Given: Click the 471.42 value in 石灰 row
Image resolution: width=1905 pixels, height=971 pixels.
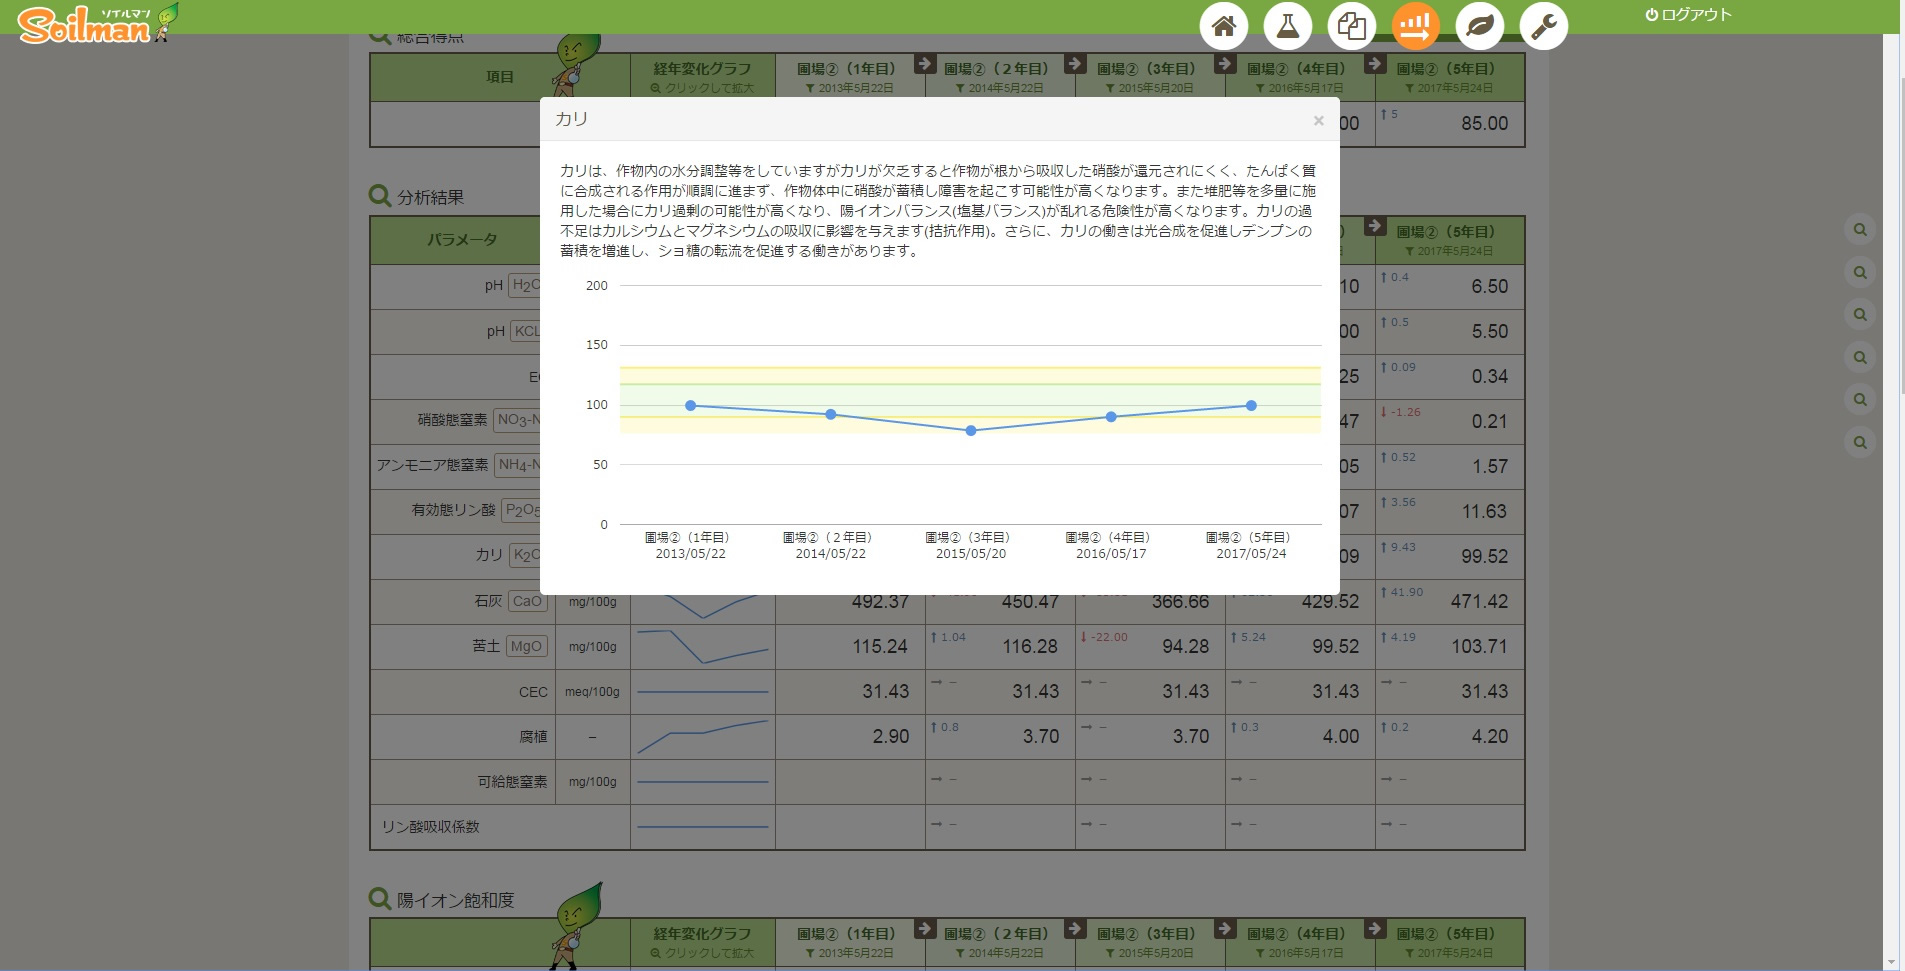Looking at the screenshot, I should (x=1479, y=602).
